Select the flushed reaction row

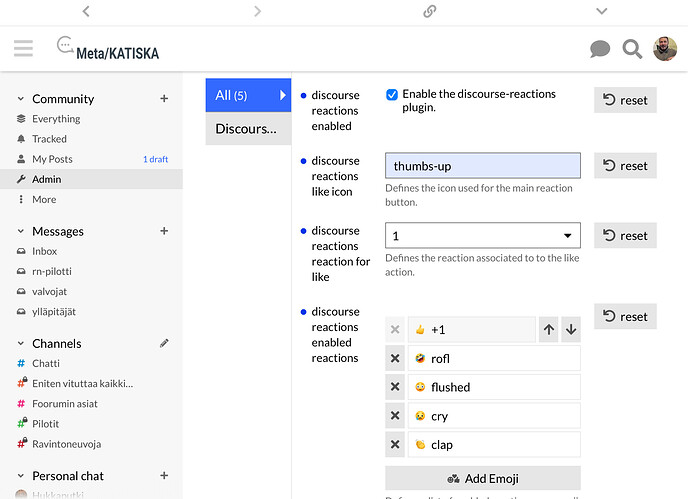point(494,387)
